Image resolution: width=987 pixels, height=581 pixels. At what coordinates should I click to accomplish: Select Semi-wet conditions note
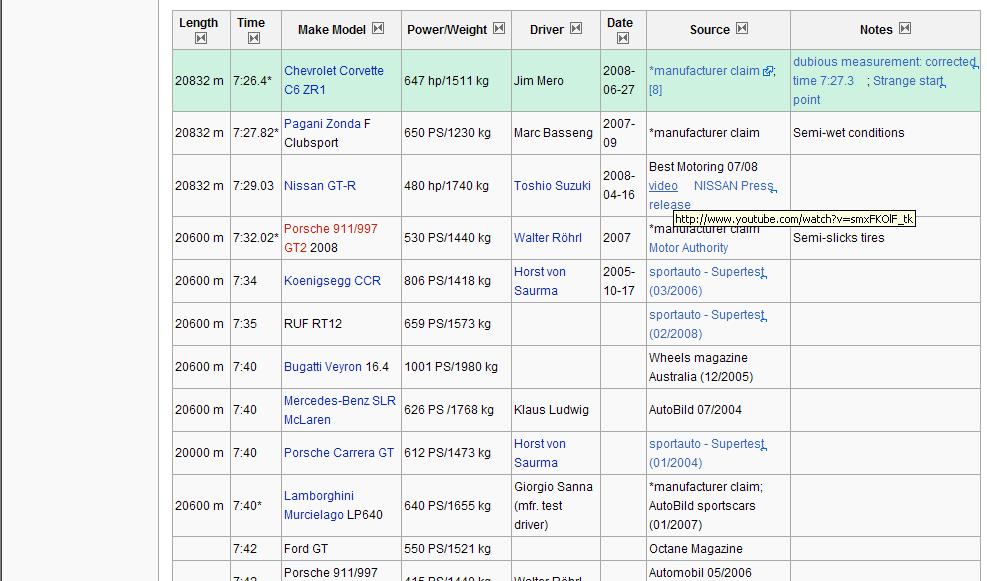[885, 133]
